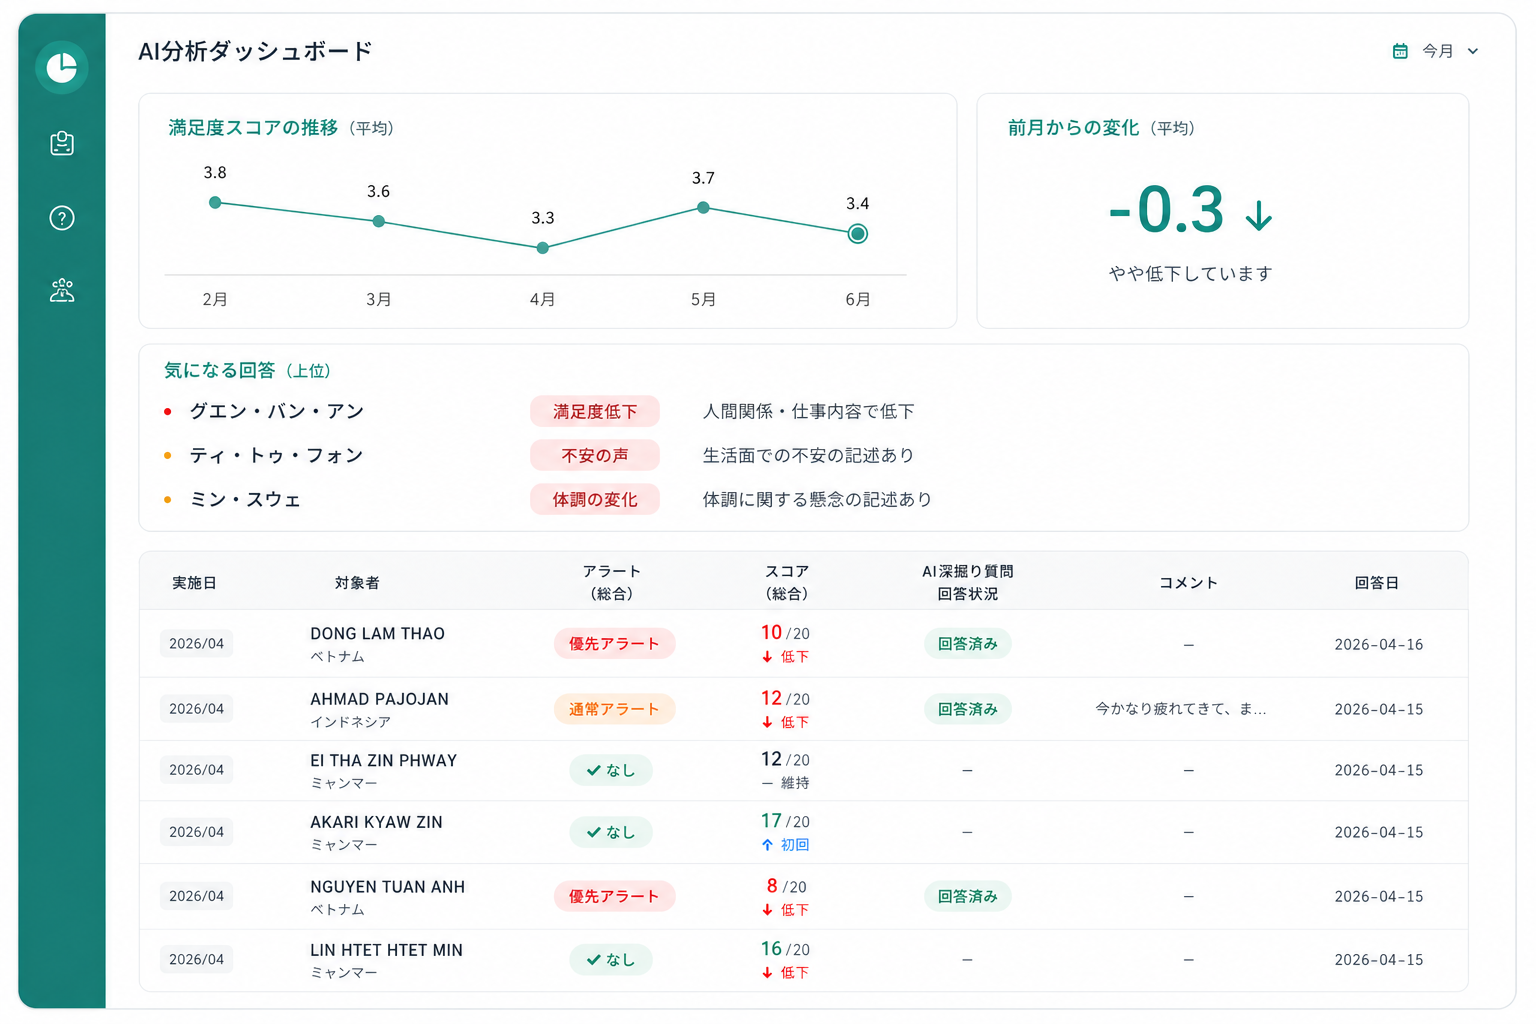The height and width of the screenshot is (1024, 1536).
Task: Click the 不安の声 tag
Action: point(595,455)
